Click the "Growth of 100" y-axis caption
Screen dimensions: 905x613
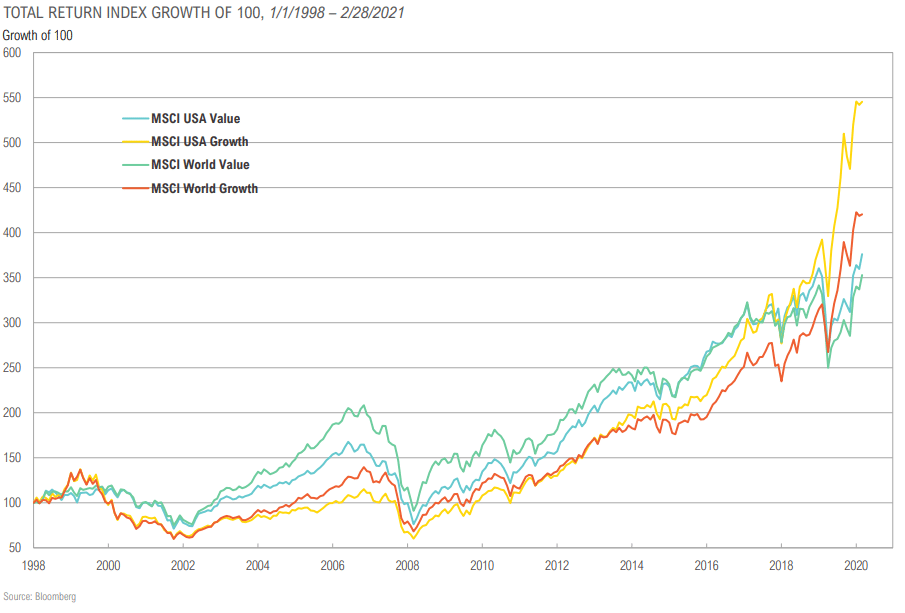(x=38, y=35)
